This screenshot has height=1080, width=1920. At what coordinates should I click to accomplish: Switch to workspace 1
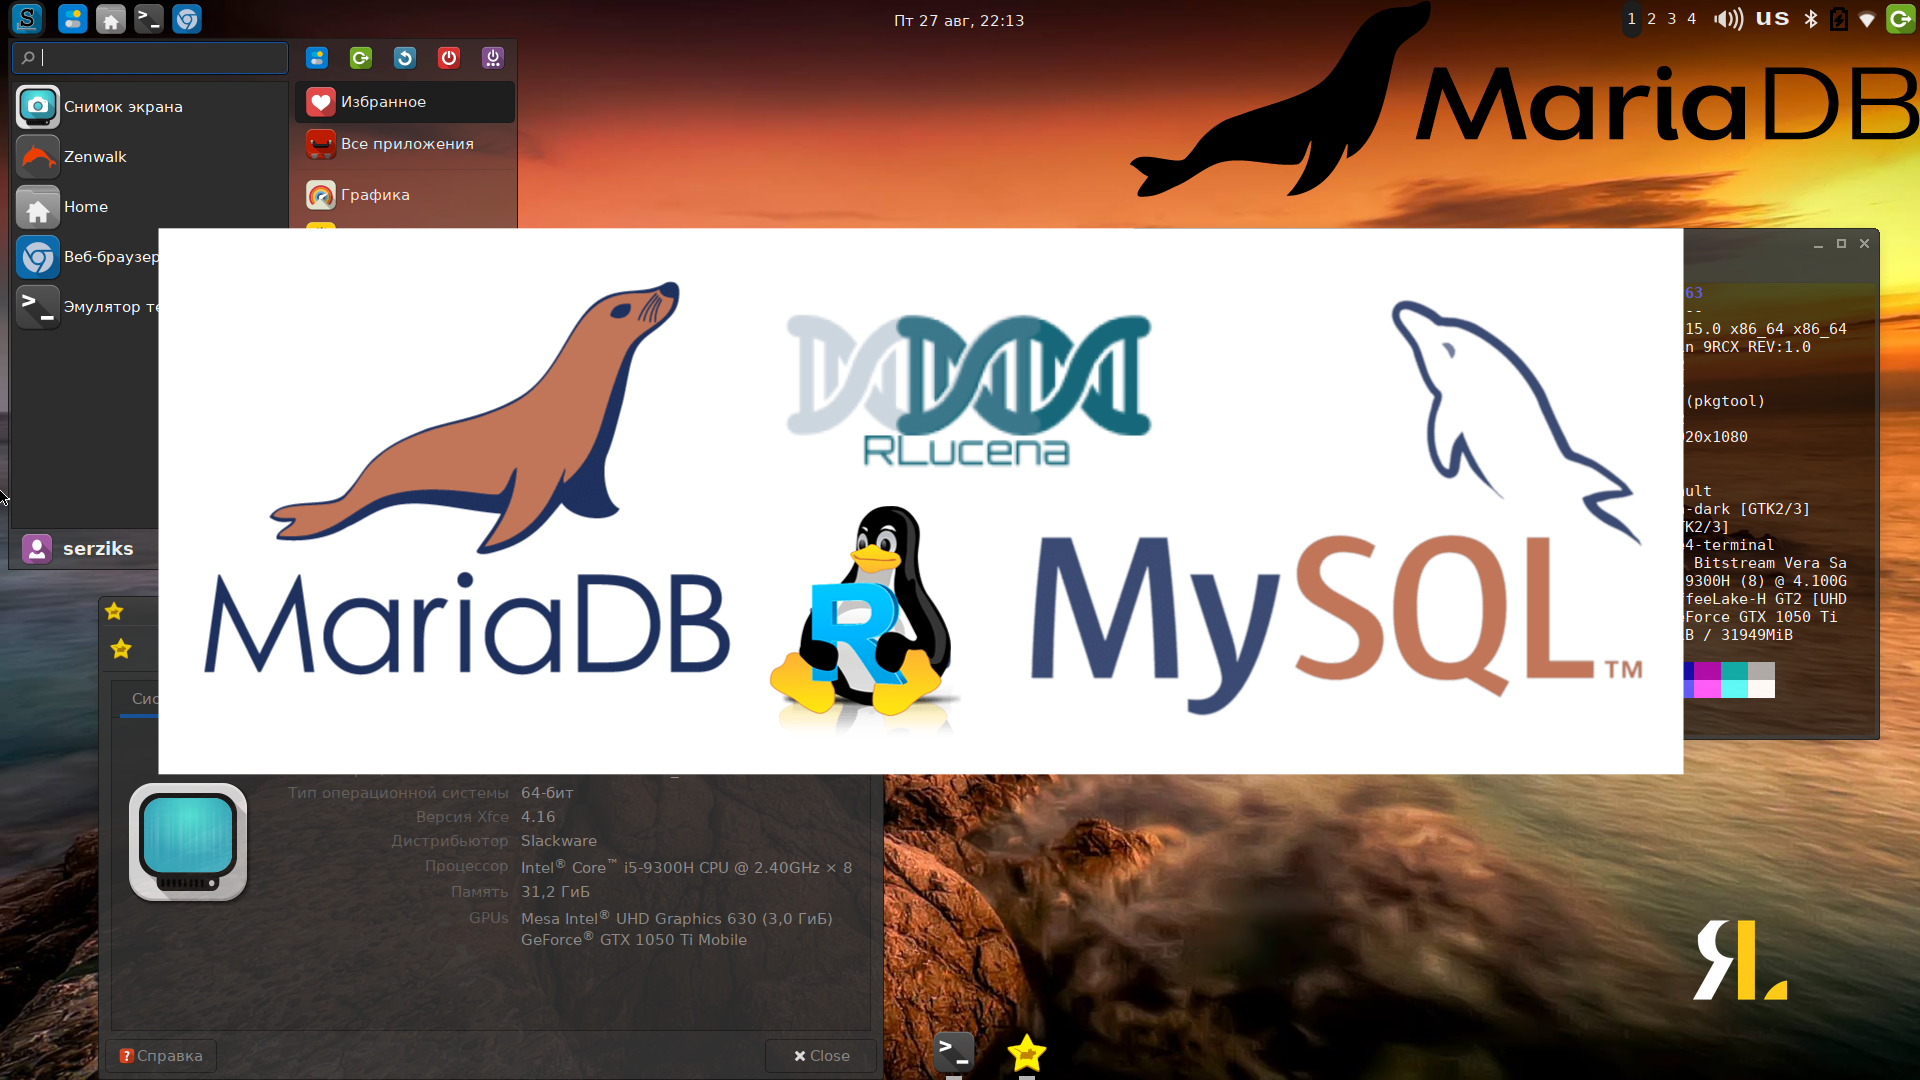[1631, 19]
